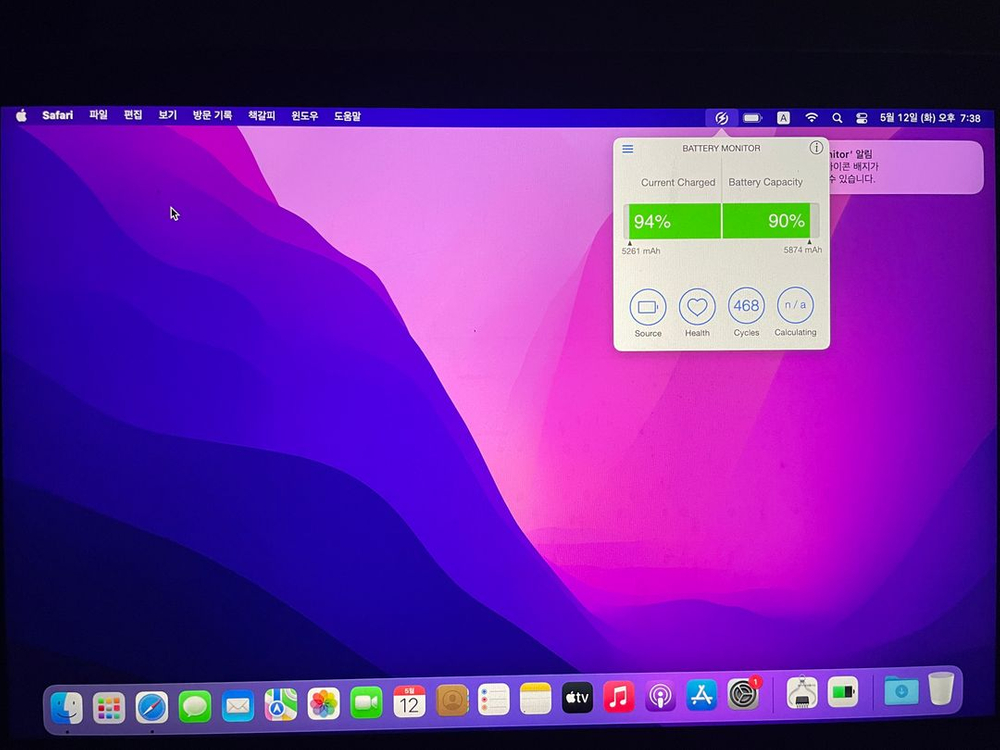Viewport: 1000px width, 750px height.
Task: Open Launchpad from the Dock
Action: pyautogui.click(x=109, y=707)
